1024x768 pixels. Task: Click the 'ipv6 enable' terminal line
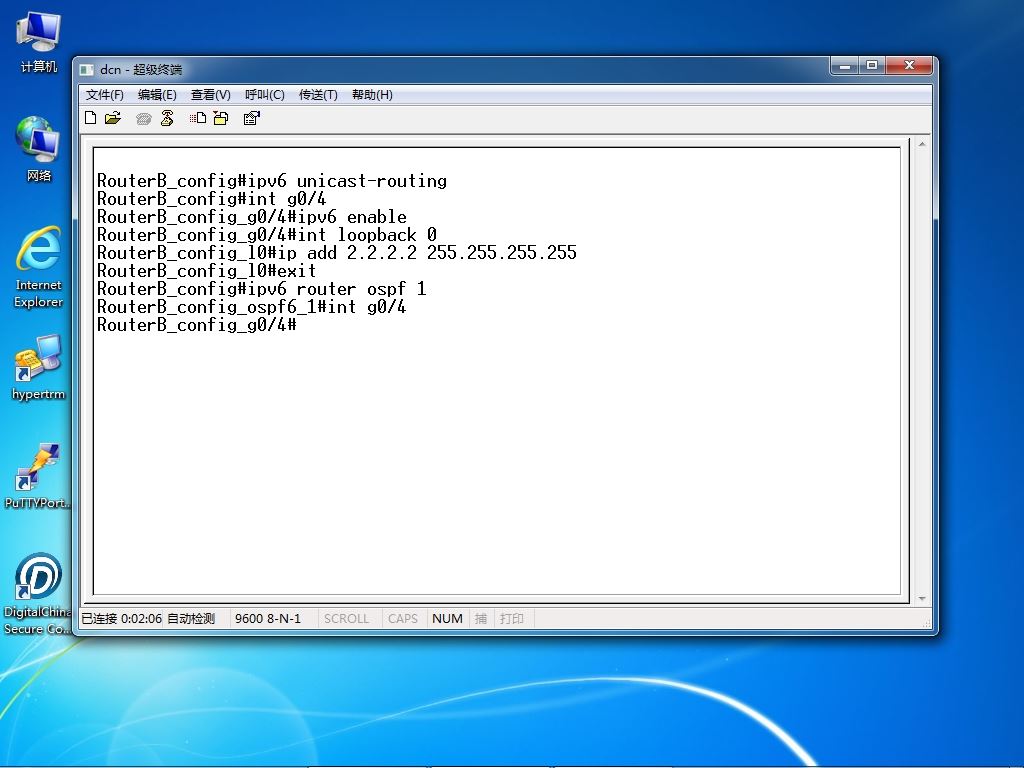click(x=251, y=217)
